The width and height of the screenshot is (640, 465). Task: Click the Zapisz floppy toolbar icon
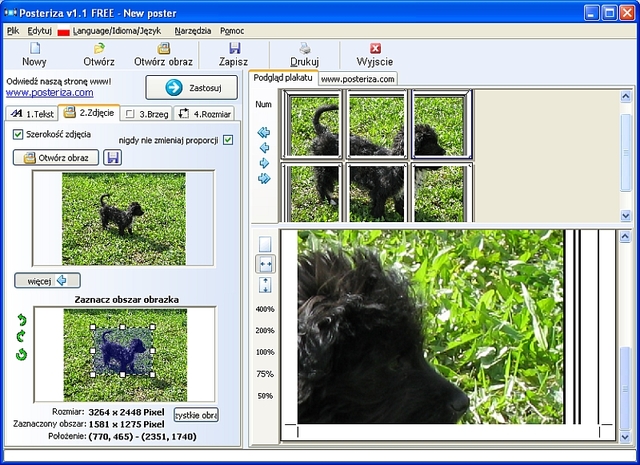click(x=234, y=48)
